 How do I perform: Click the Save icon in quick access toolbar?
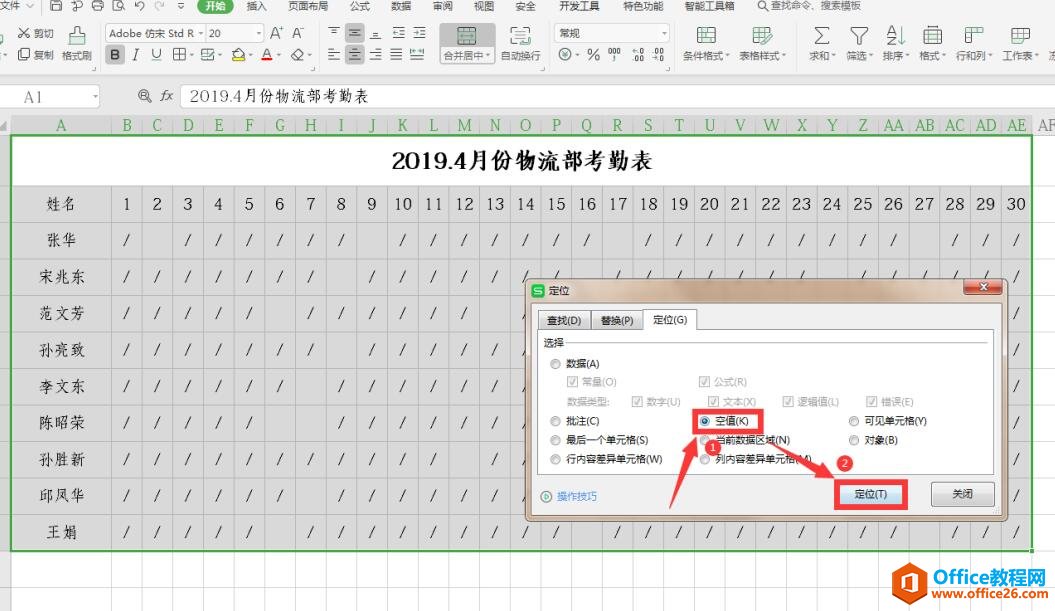point(57,6)
